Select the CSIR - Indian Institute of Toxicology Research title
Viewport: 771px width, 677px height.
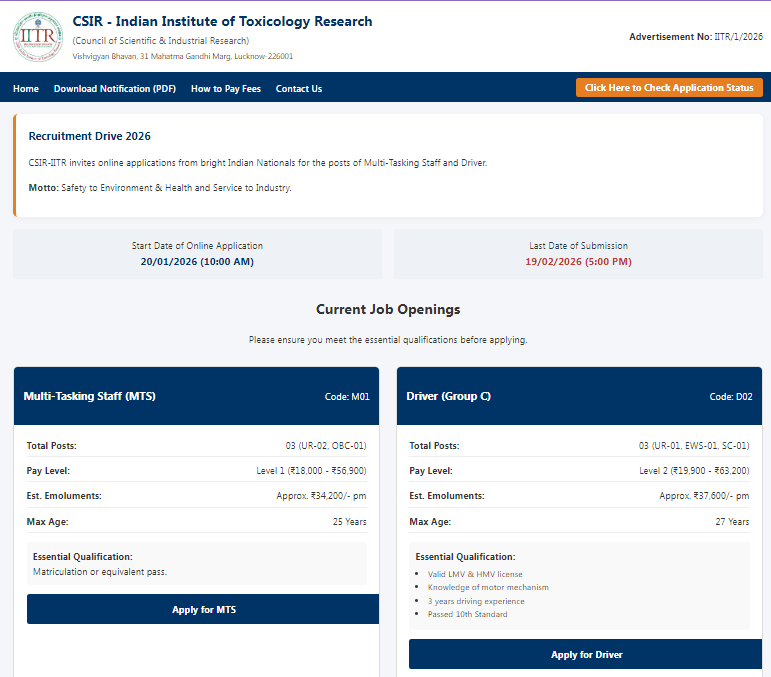(222, 22)
